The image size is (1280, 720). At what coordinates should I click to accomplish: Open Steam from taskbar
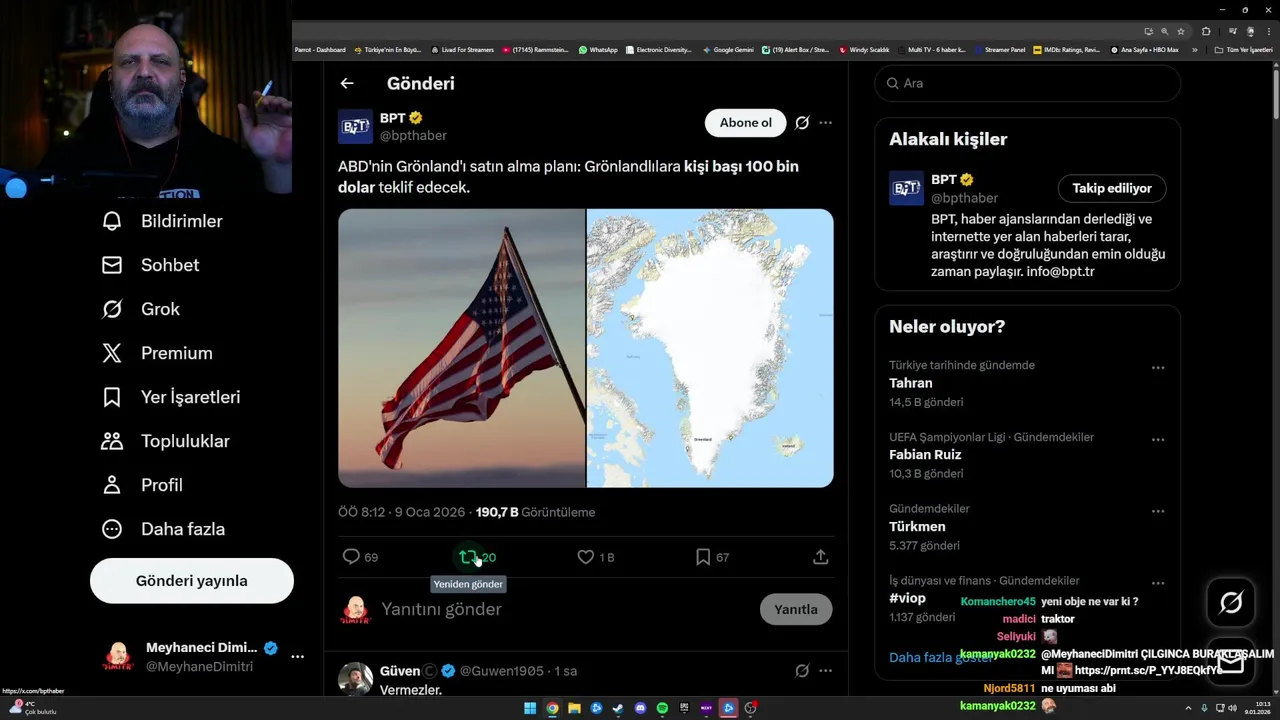point(618,708)
